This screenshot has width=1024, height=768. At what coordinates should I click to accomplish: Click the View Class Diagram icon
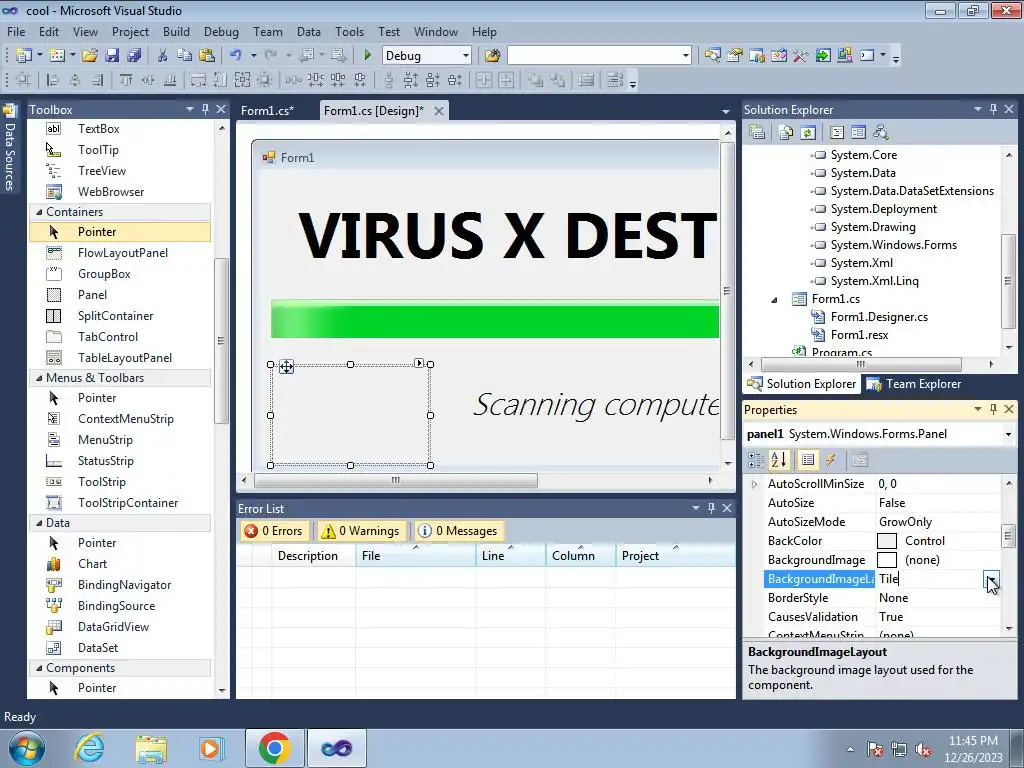click(880, 133)
